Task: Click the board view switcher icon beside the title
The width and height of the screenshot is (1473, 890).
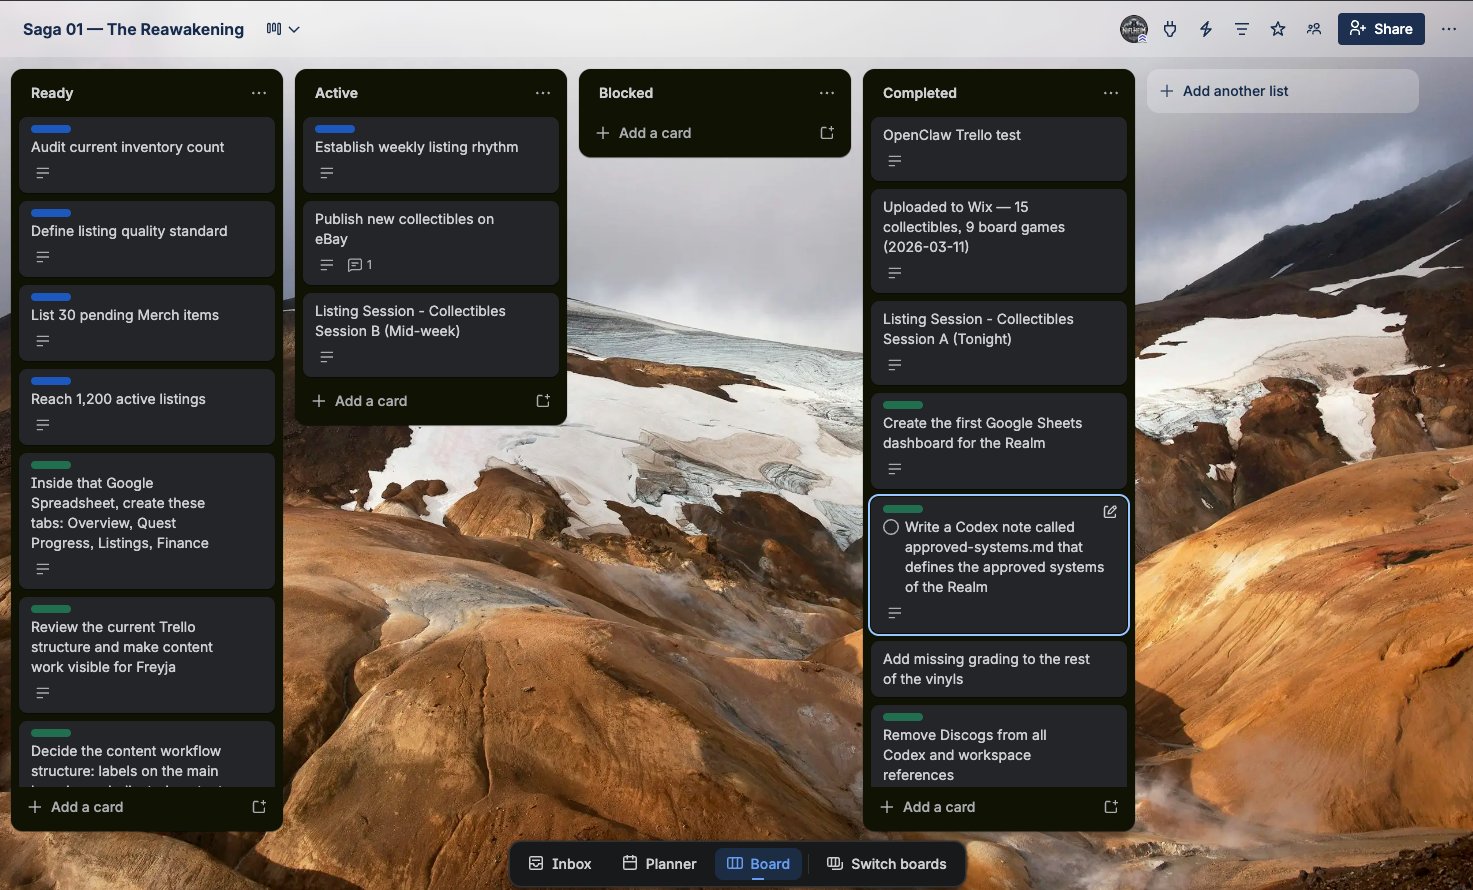Action: tap(272, 29)
